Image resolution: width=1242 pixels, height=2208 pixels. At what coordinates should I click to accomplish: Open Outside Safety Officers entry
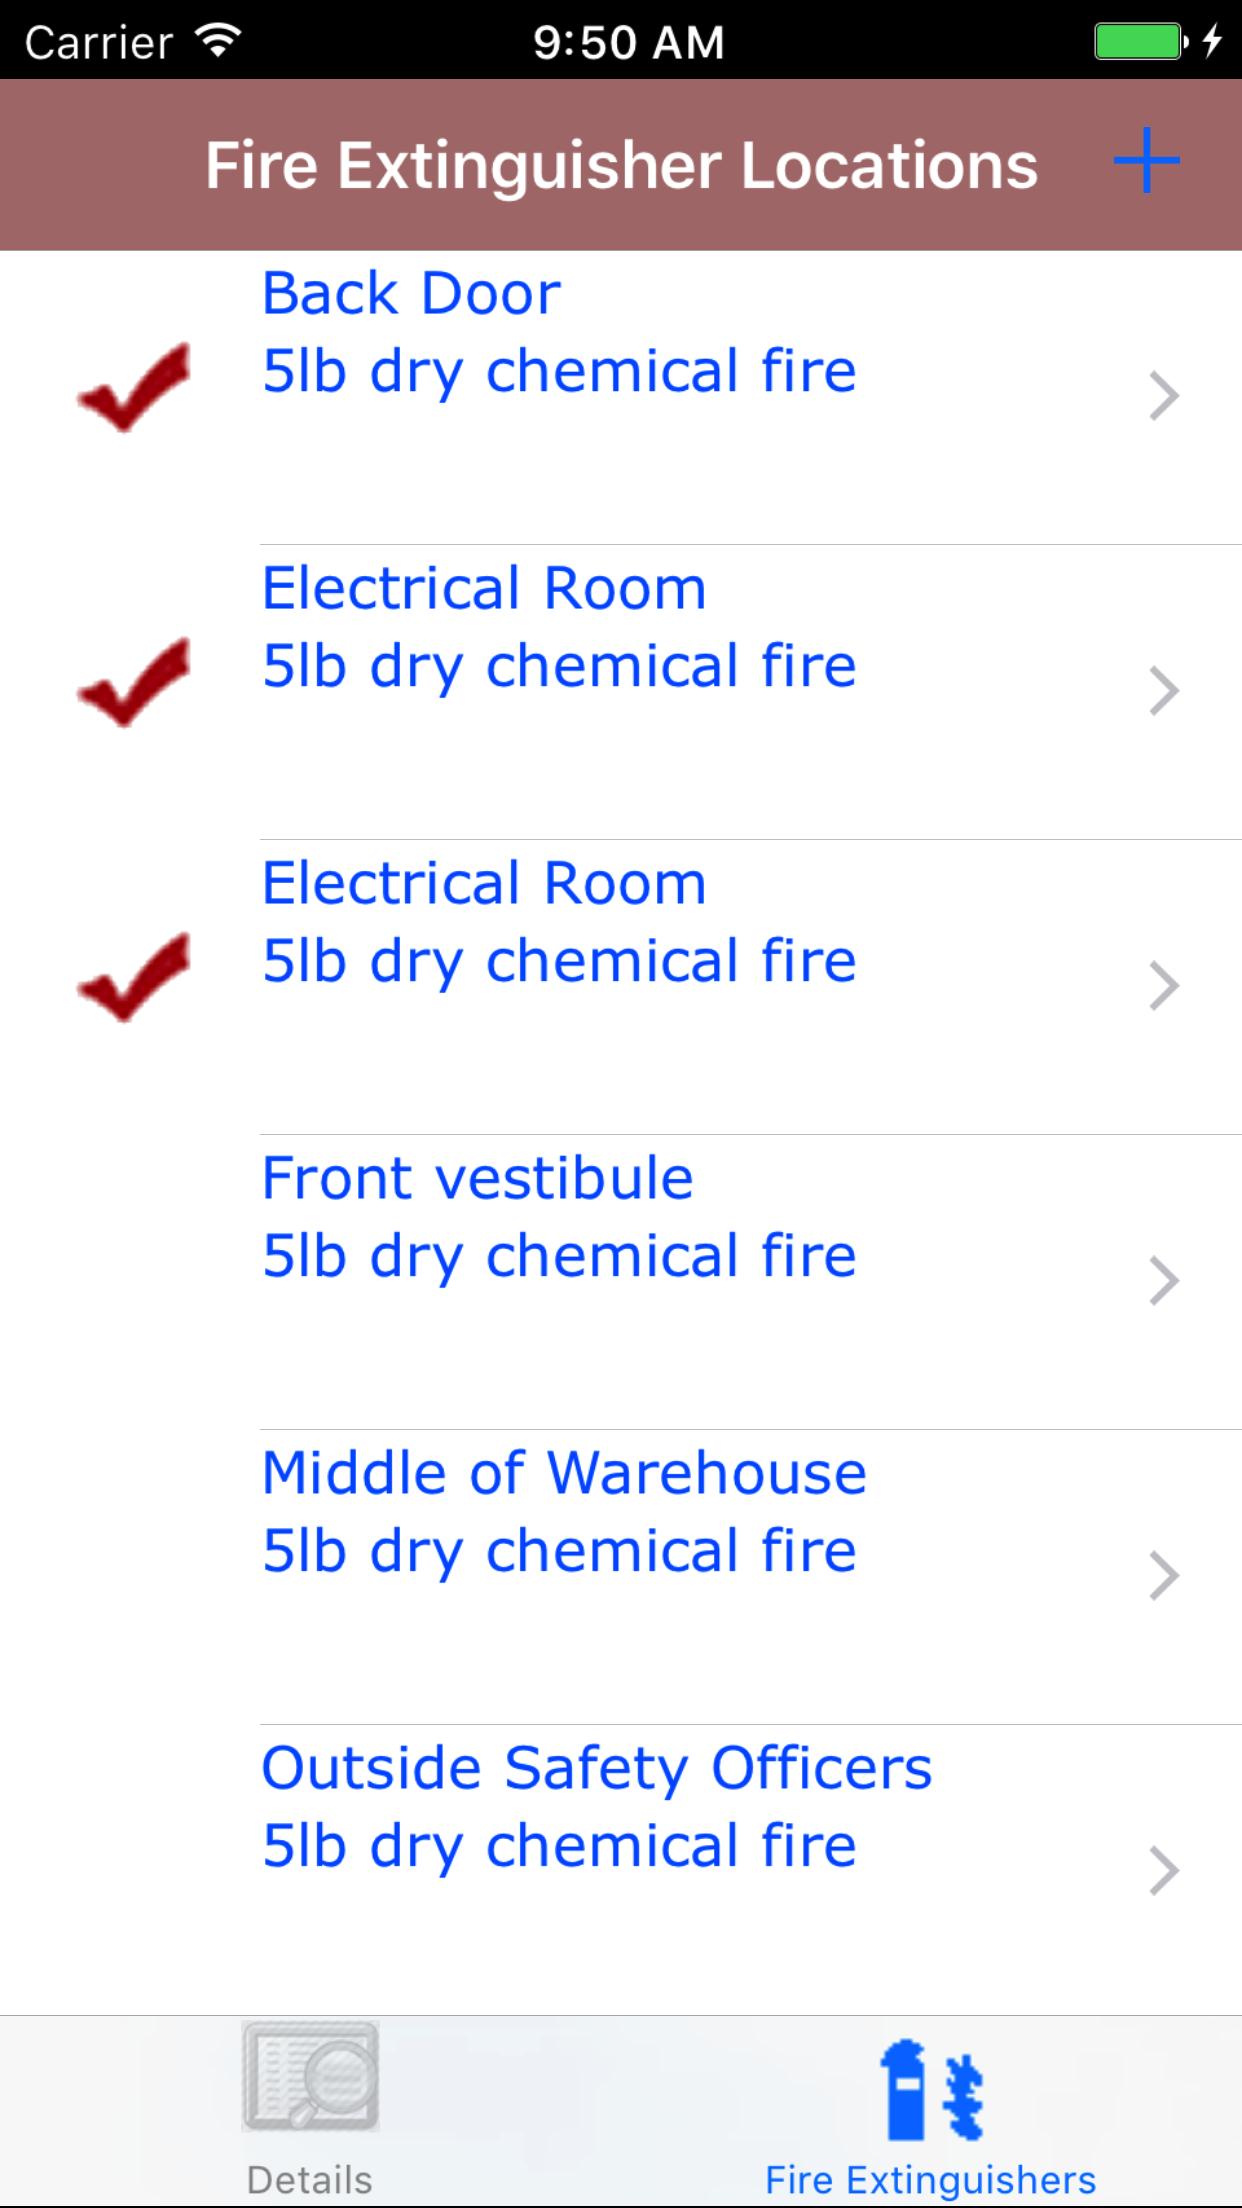pyautogui.click(x=596, y=1768)
